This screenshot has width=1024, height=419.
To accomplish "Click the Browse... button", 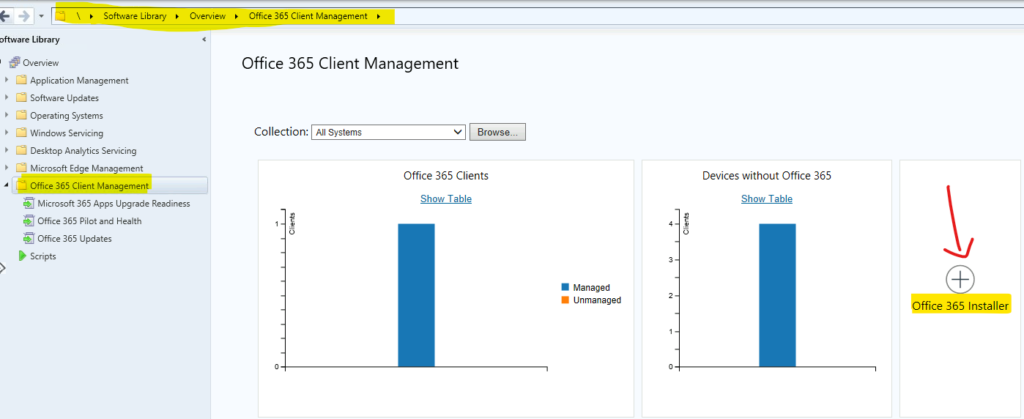I will pos(497,132).
